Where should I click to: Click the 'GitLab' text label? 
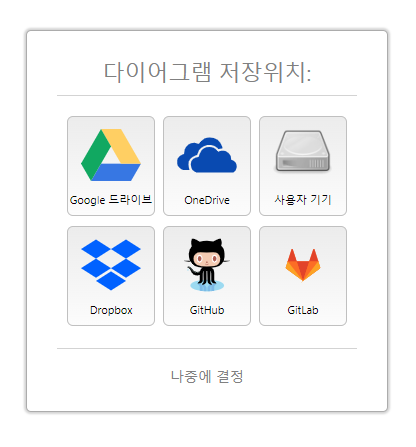click(x=303, y=310)
